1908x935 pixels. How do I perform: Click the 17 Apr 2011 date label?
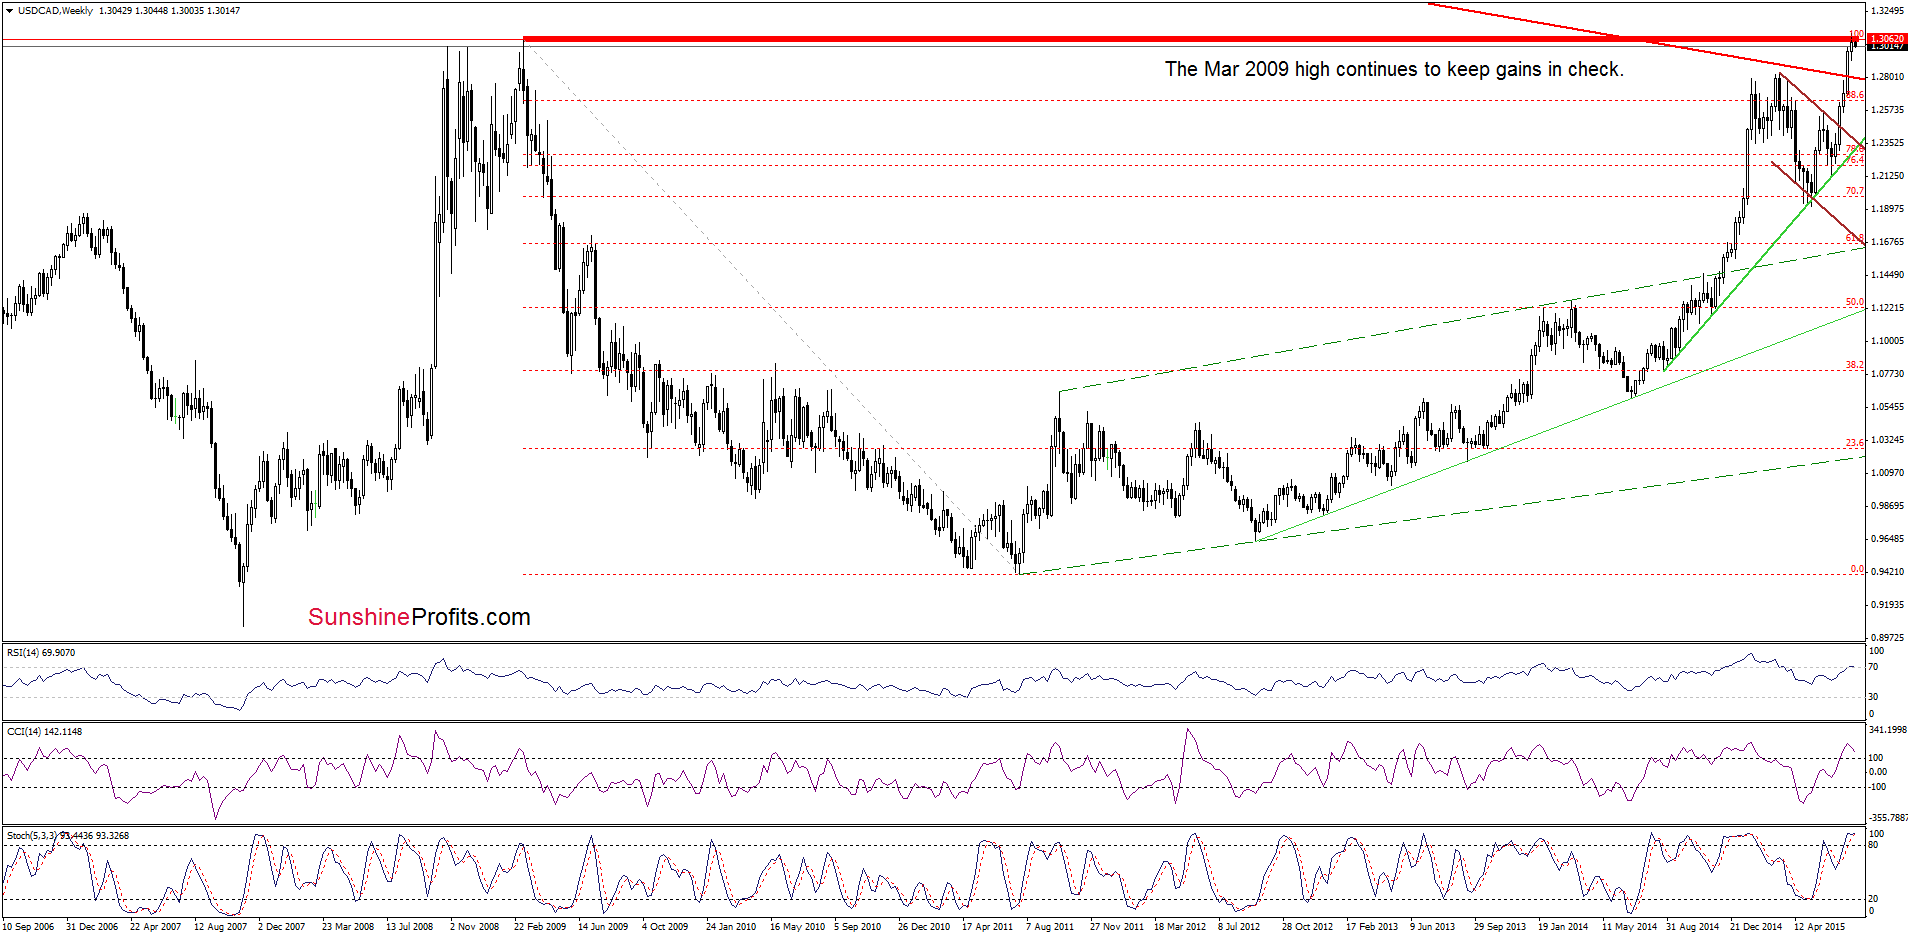(988, 927)
